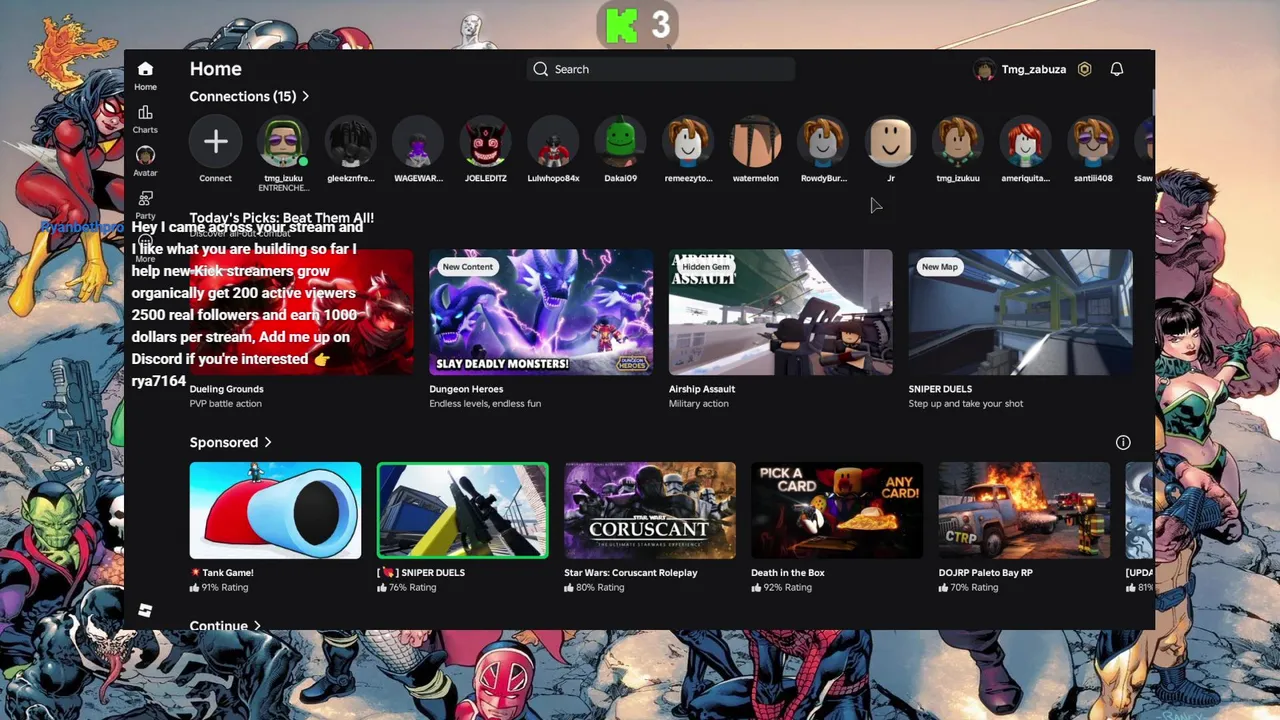1280x720 pixels.
Task: Click 'Step up and take your shot' text
Action: click(966, 404)
